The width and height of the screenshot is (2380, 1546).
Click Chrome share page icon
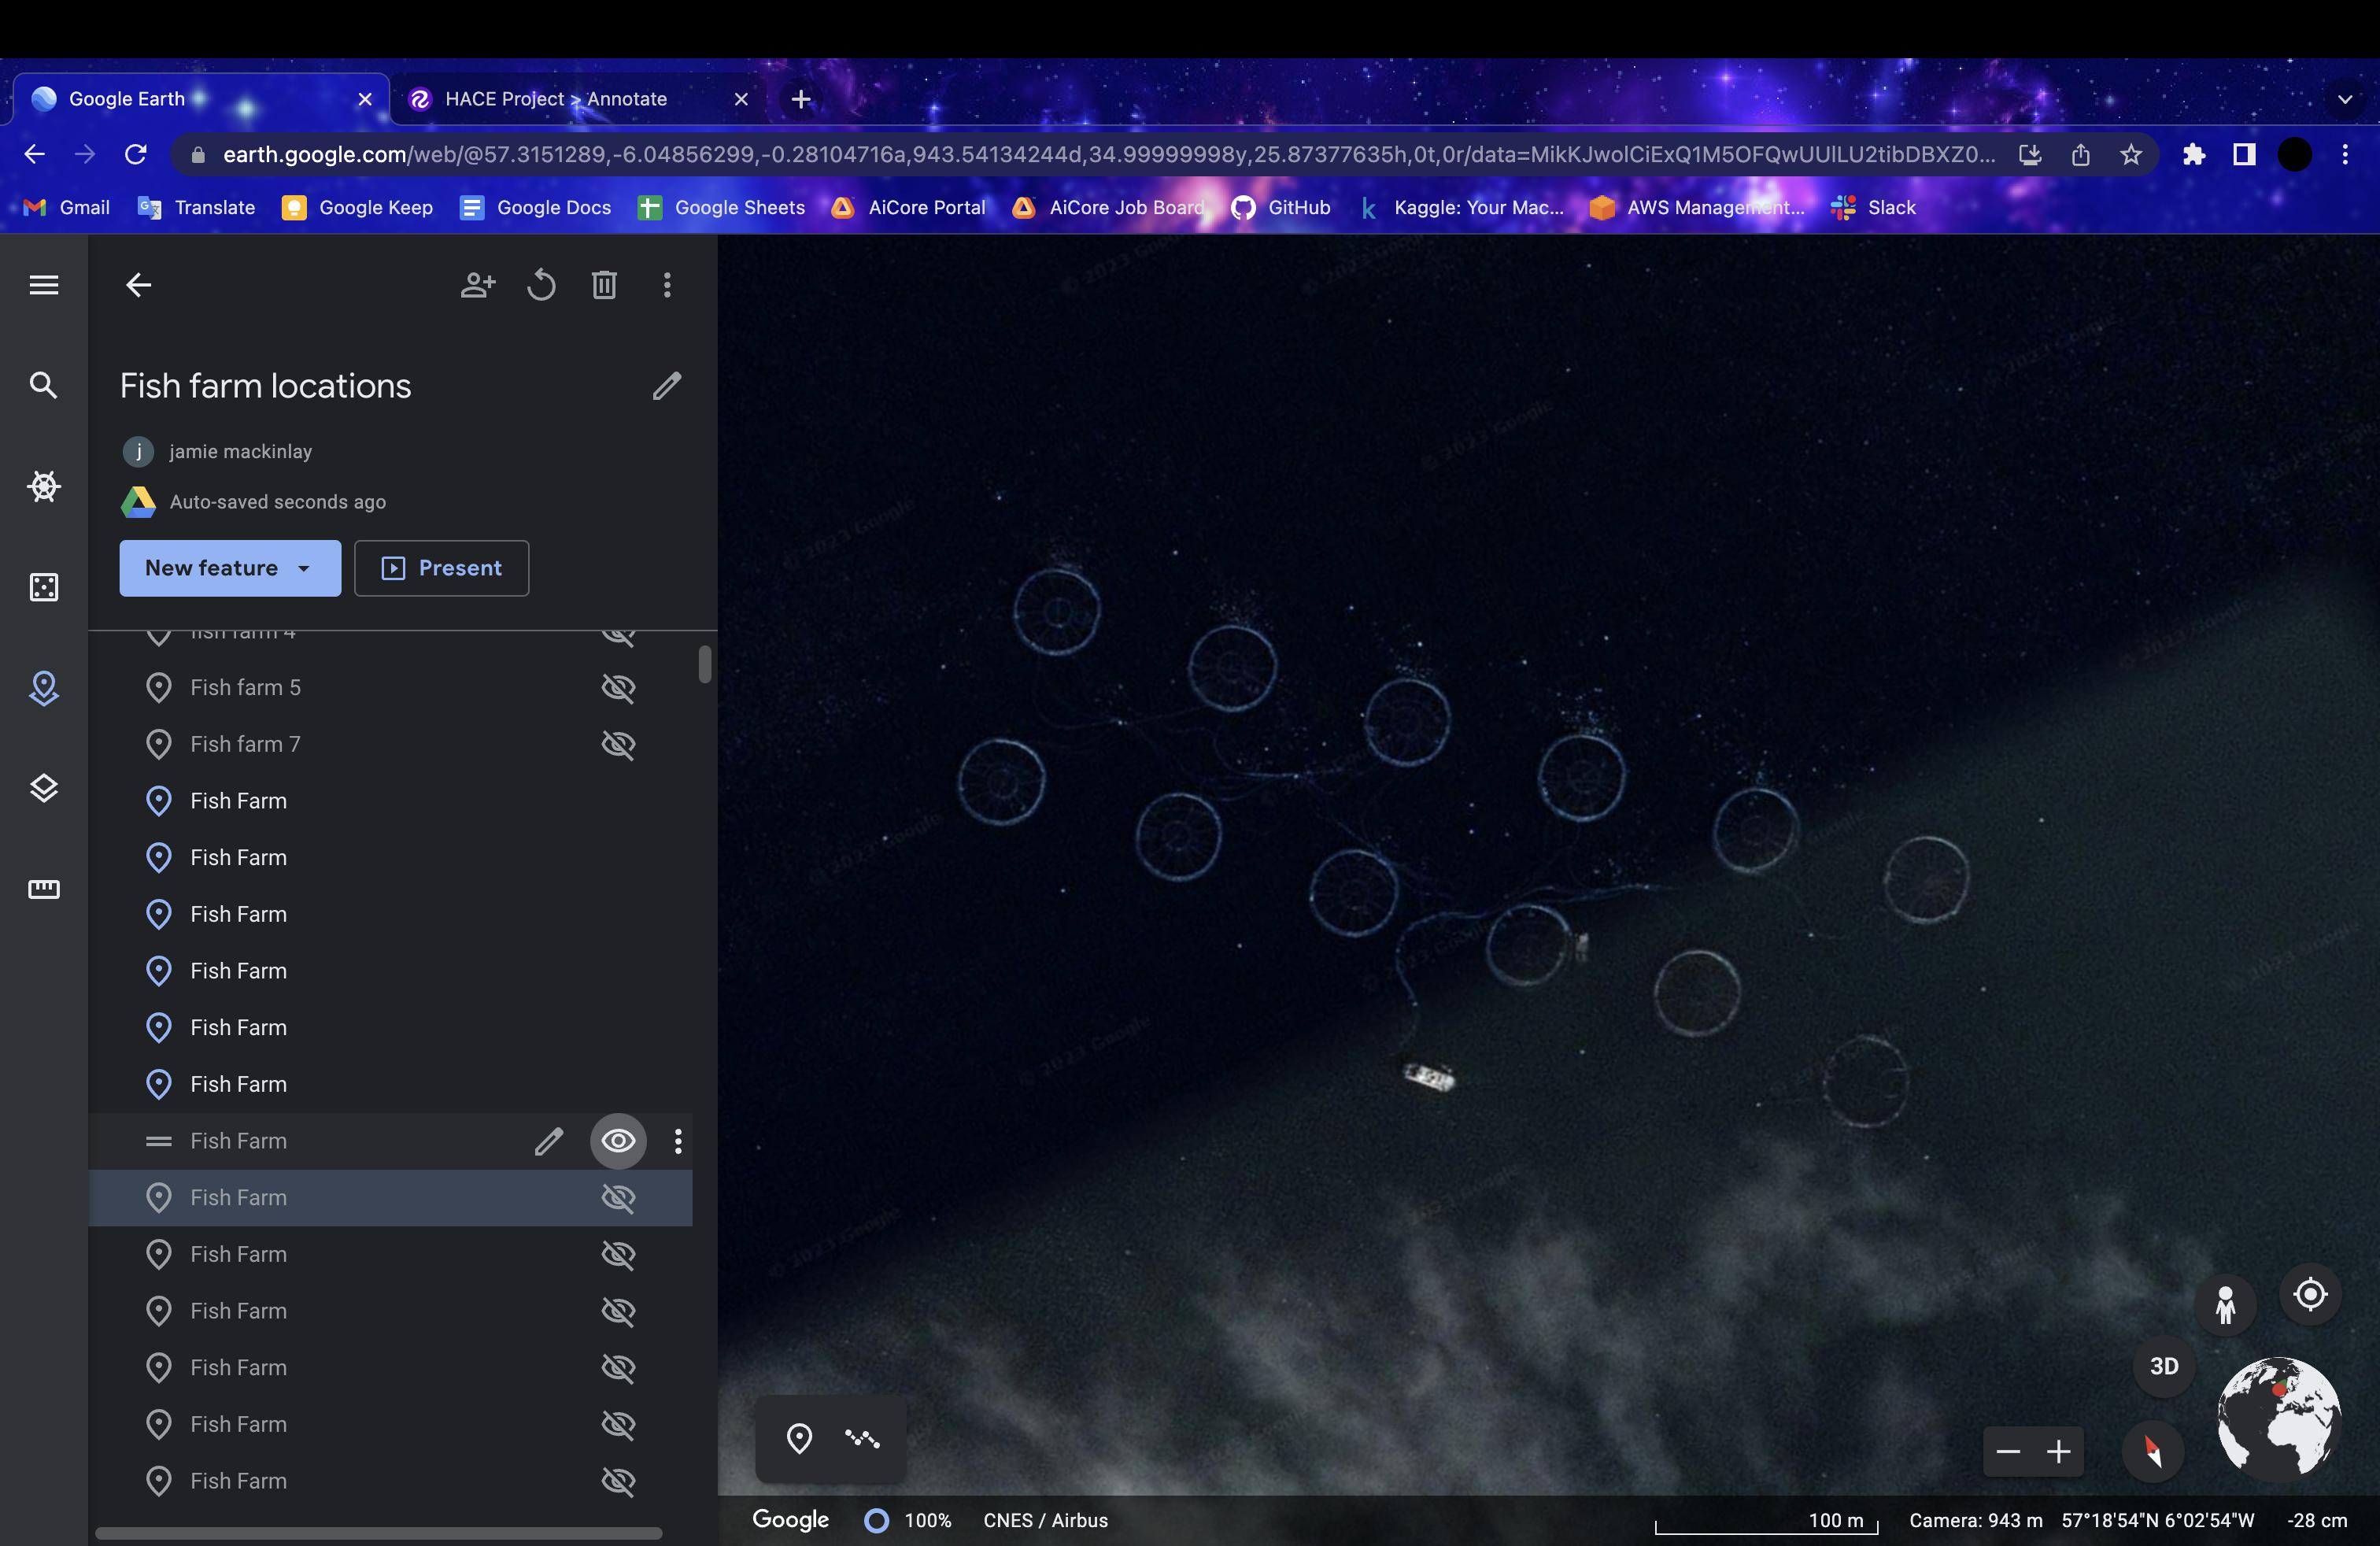tap(2080, 154)
